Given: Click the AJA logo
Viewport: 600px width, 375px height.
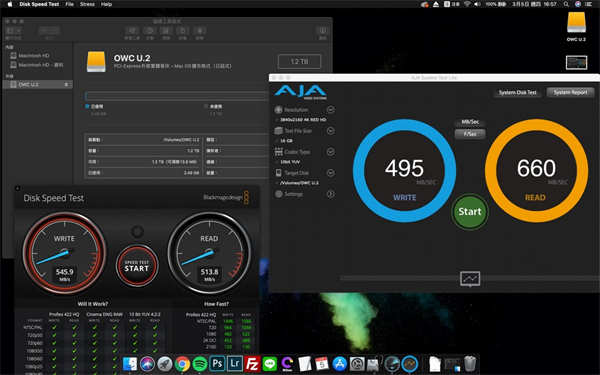Looking at the screenshot, I should coord(300,92).
